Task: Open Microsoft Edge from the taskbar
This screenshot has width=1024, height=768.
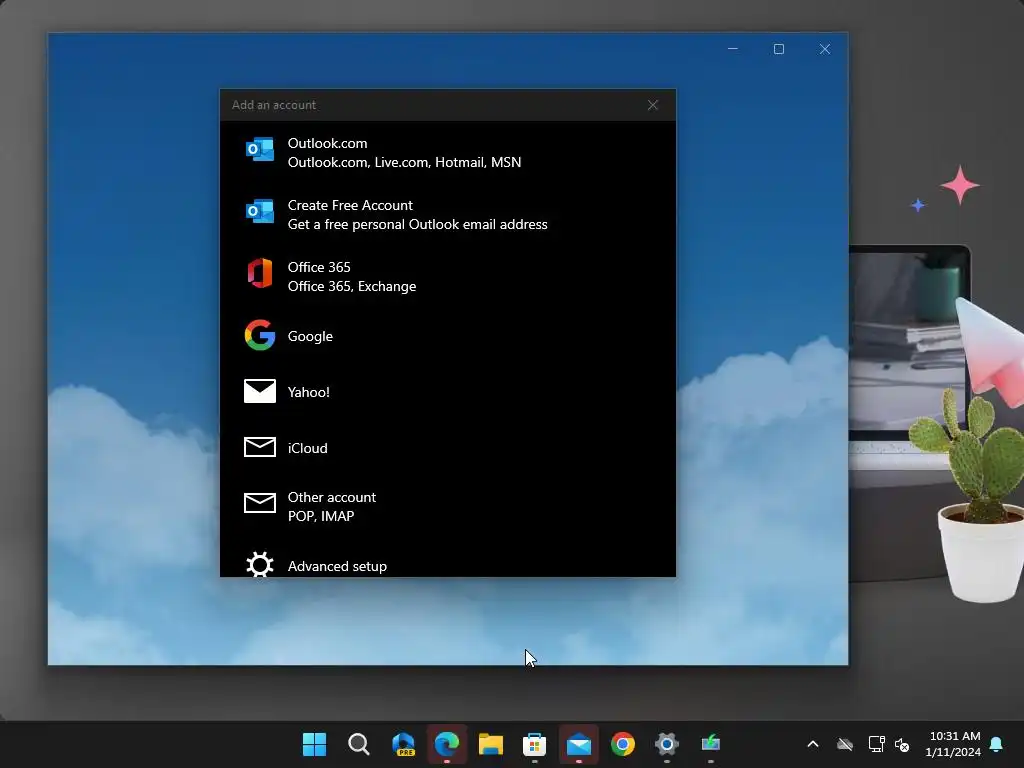Action: click(x=447, y=744)
